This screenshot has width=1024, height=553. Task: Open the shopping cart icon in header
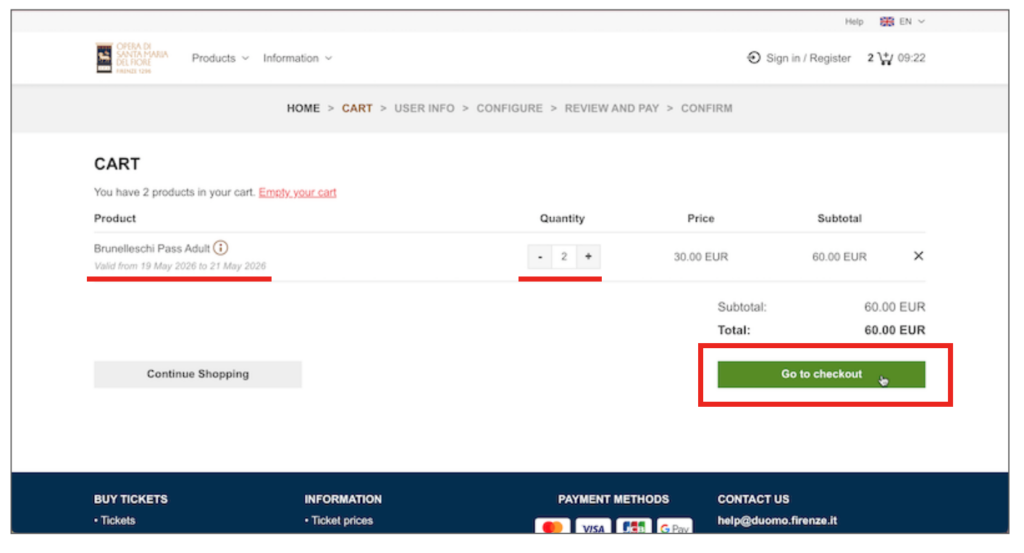[884, 58]
